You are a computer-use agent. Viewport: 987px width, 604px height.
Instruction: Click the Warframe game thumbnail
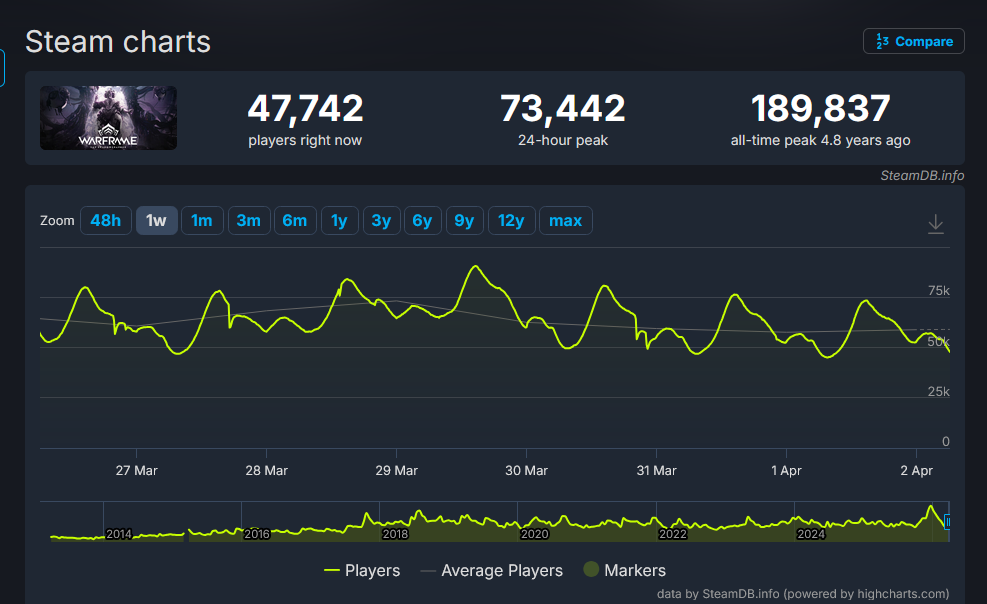[108, 118]
